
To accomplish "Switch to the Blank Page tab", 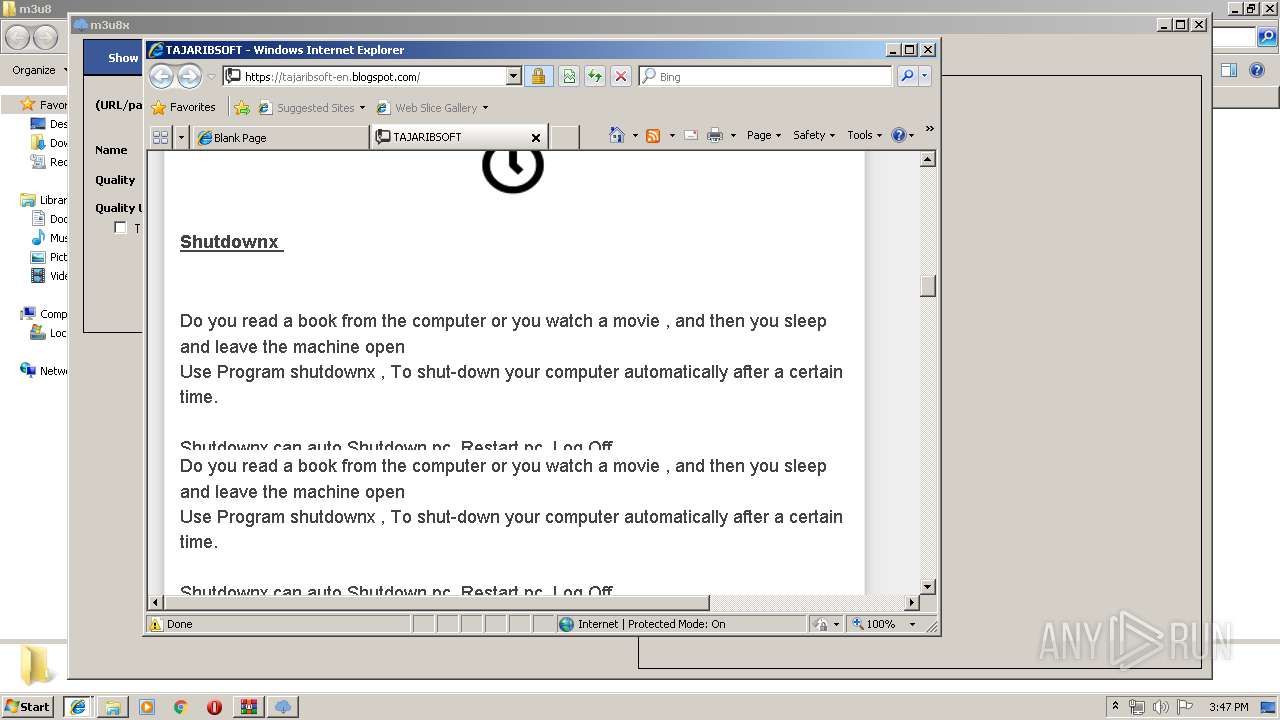I will tap(281, 138).
